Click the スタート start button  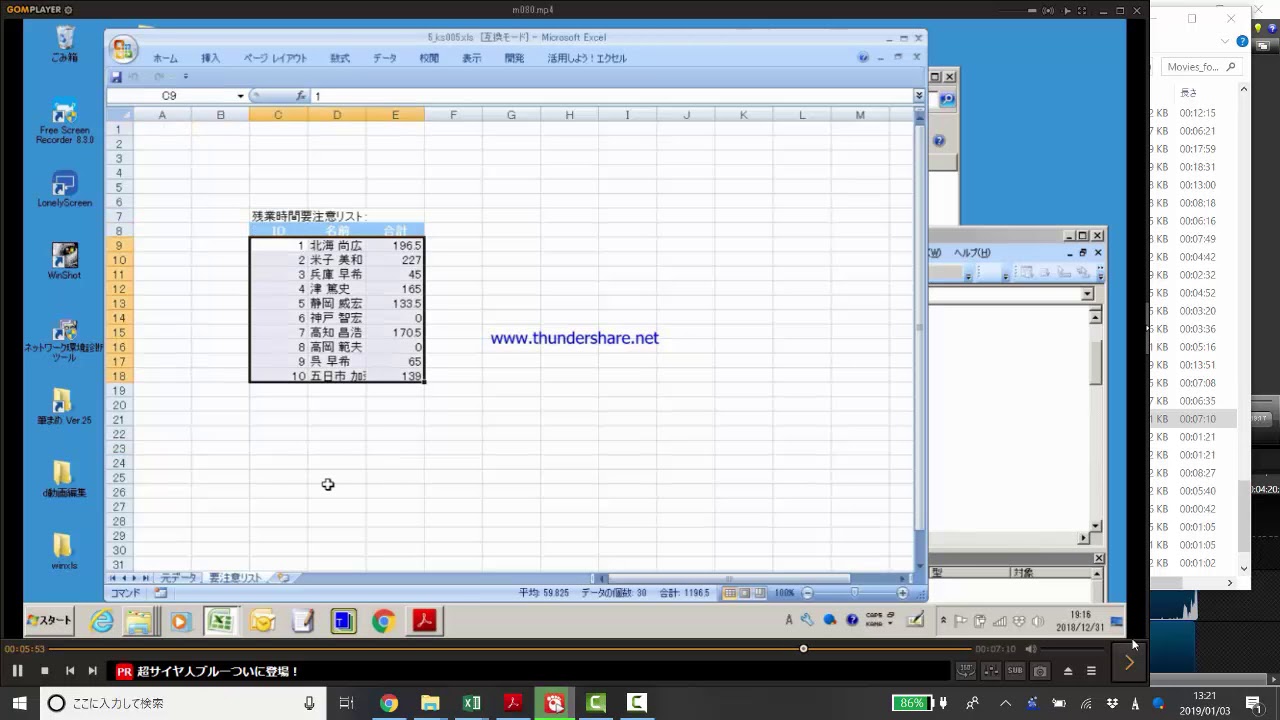tap(49, 621)
